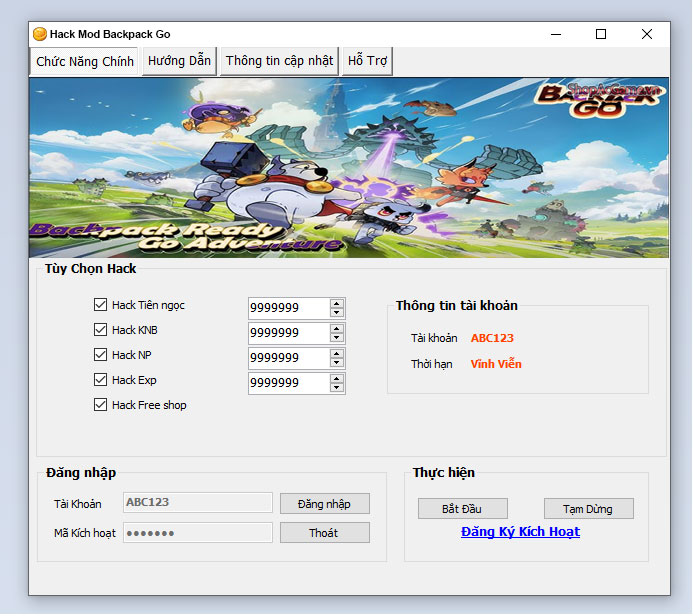This screenshot has width=693, height=616.
Task: Toggle the Hack Exp checkbox
Action: (100, 380)
